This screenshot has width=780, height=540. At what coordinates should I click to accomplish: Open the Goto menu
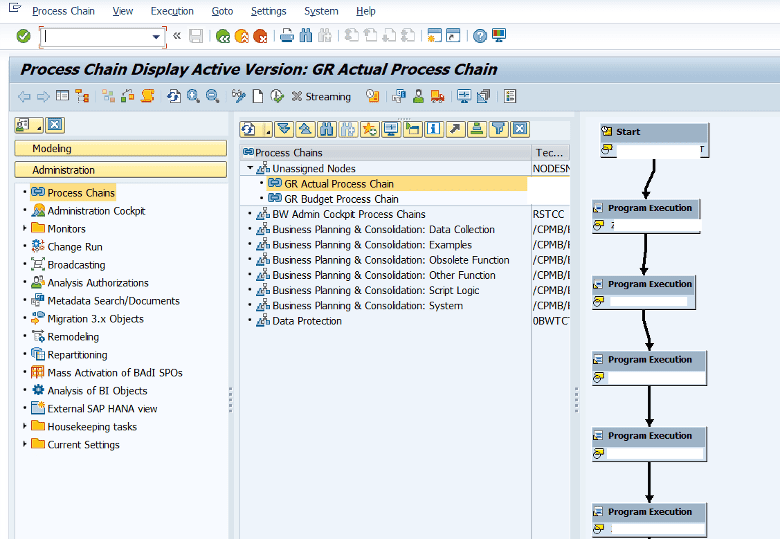222,11
